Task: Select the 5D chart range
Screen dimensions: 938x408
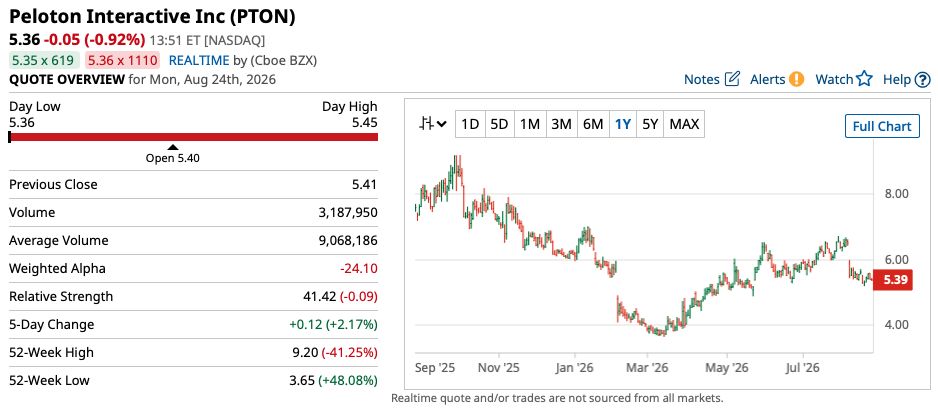Action: (x=499, y=124)
